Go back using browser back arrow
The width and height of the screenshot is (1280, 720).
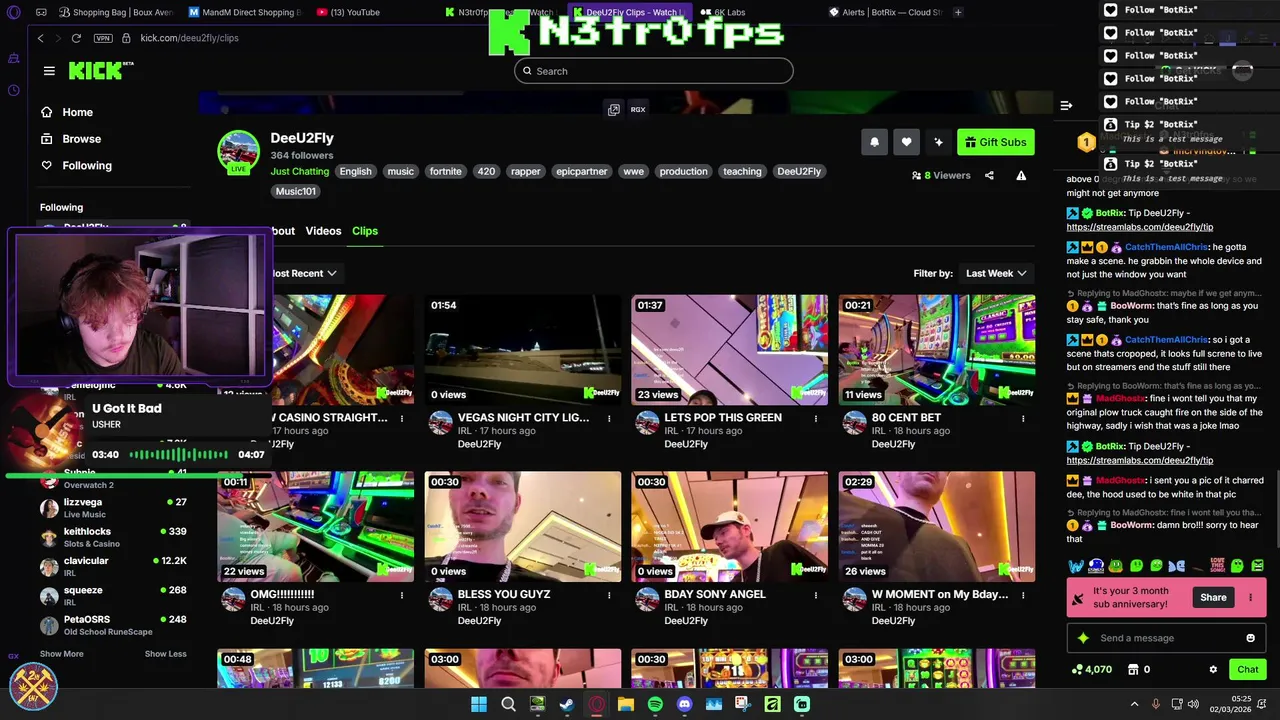(x=41, y=38)
